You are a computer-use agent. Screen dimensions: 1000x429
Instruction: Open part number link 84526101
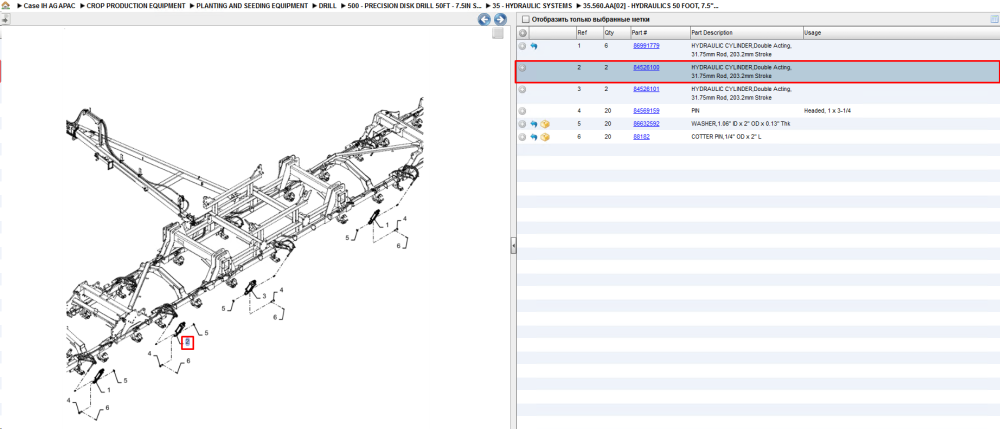coord(645,89)
